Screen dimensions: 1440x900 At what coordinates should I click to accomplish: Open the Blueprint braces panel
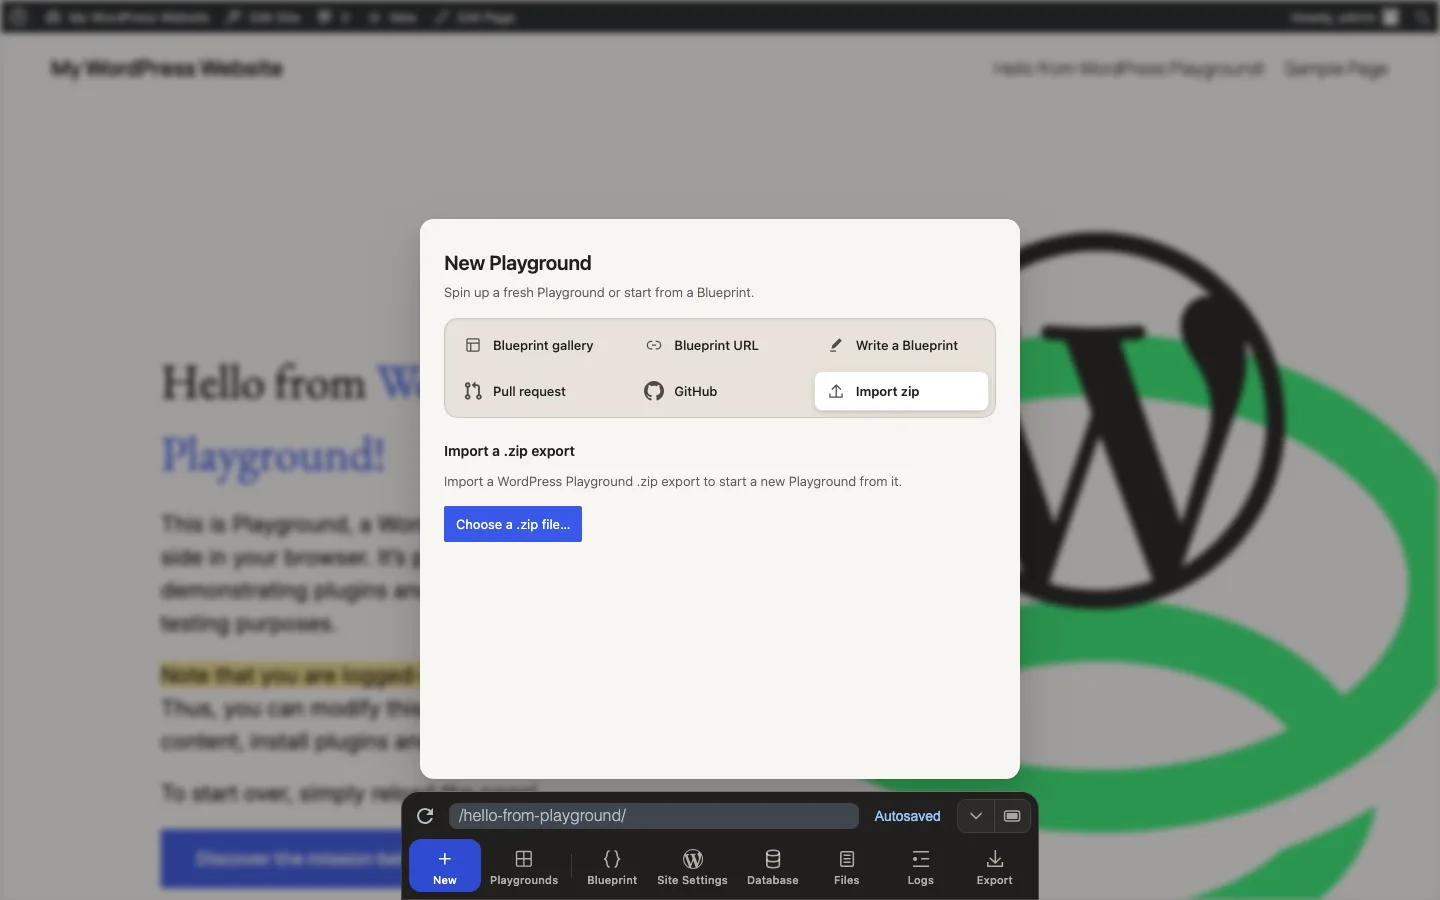tap(612, 866)
